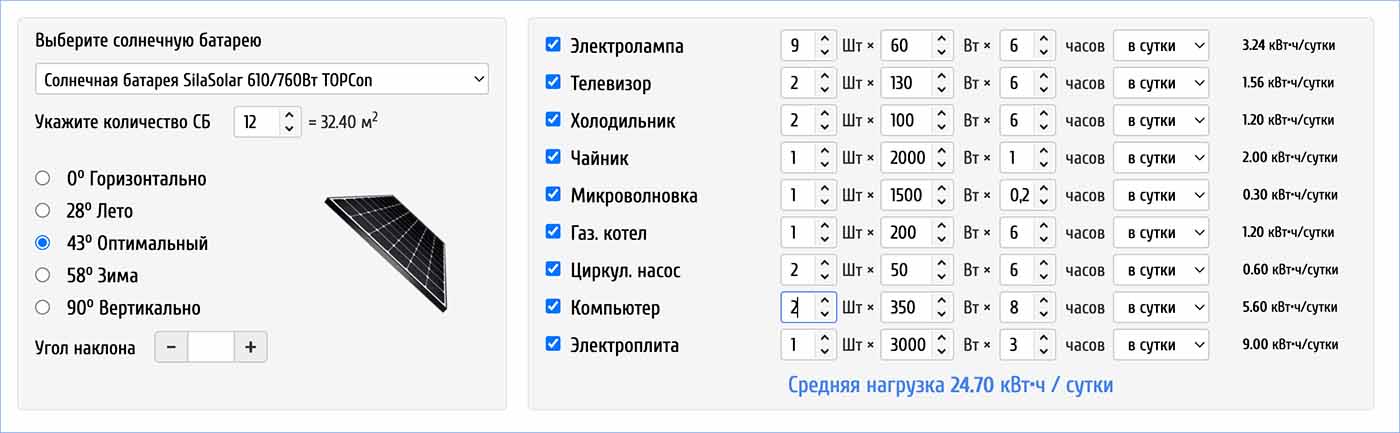This screenshot has width=1400, height=433.
Task: Open the Холодильник period dropdown
Action: pyautogui.click(x=1160, y=120)
